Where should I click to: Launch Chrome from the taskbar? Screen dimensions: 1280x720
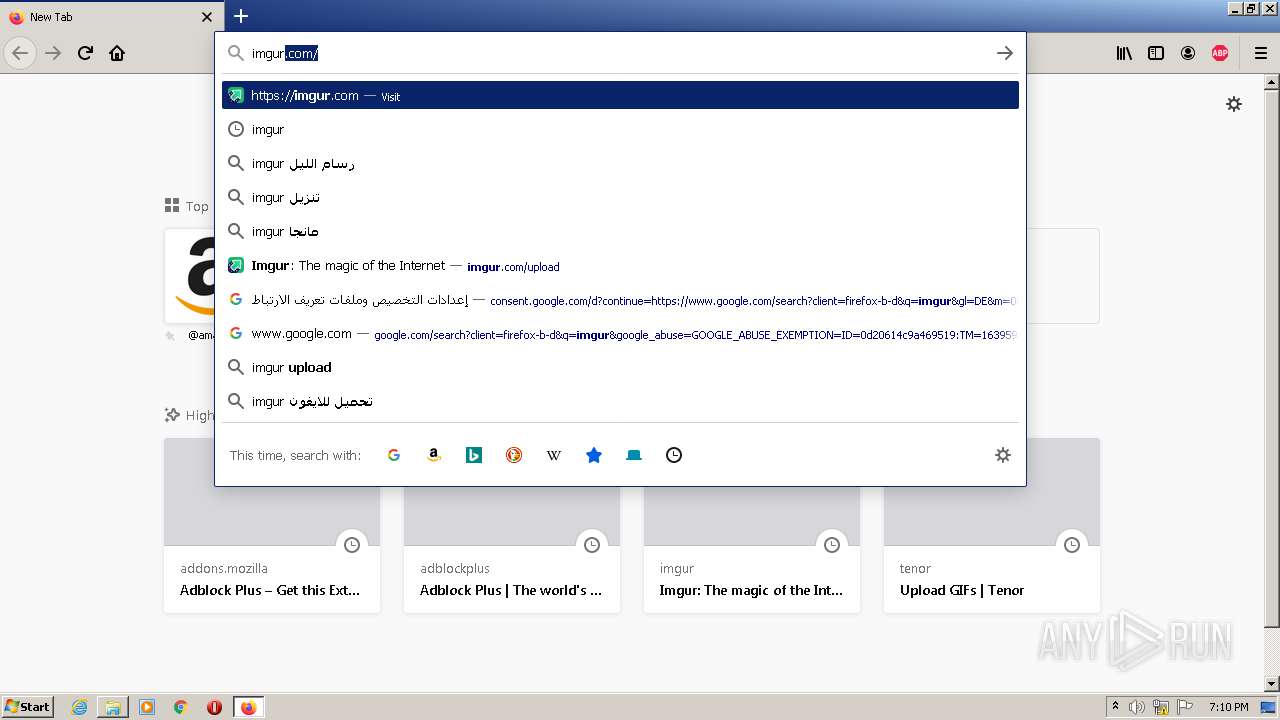pyautogui.click(x=181, y=707)
